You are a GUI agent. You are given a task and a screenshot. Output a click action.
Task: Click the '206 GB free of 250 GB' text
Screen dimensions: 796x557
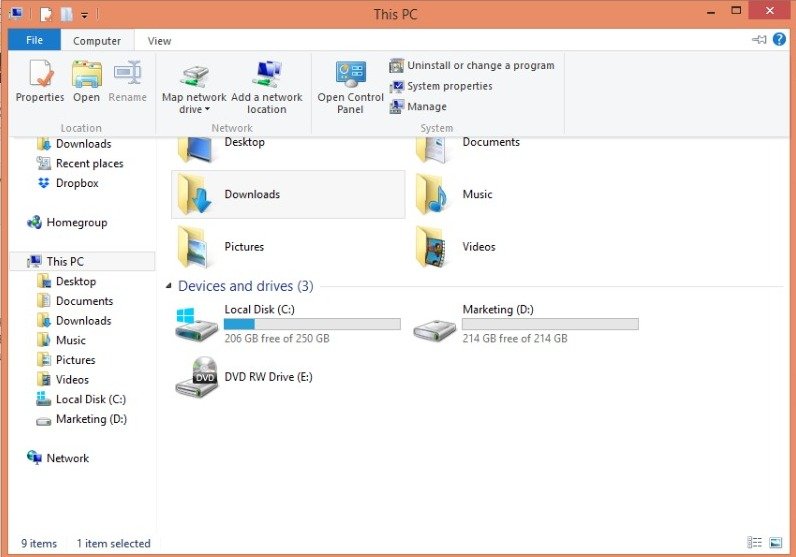tap(277, 339)
